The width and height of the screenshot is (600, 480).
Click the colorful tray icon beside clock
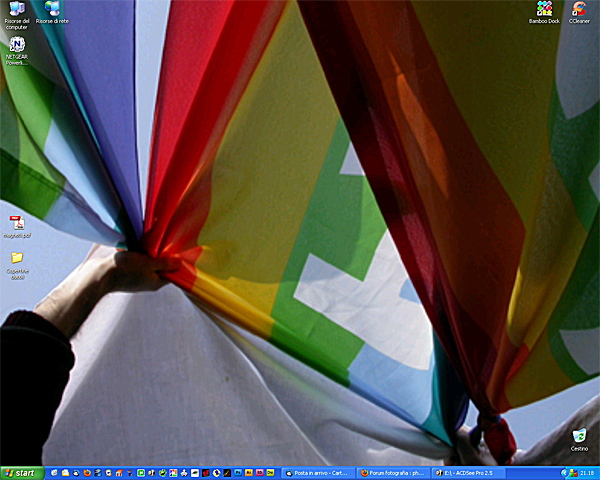(573, 472)
